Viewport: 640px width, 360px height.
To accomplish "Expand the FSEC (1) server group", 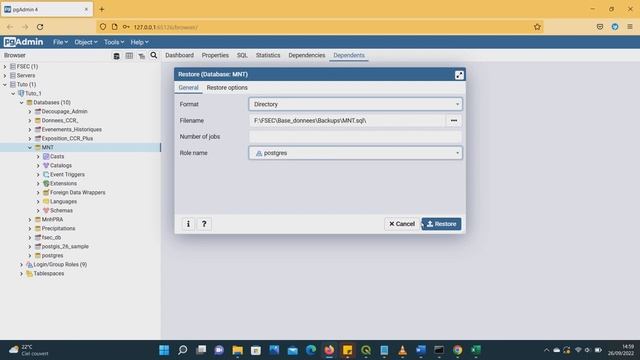I will coord(5,67).
